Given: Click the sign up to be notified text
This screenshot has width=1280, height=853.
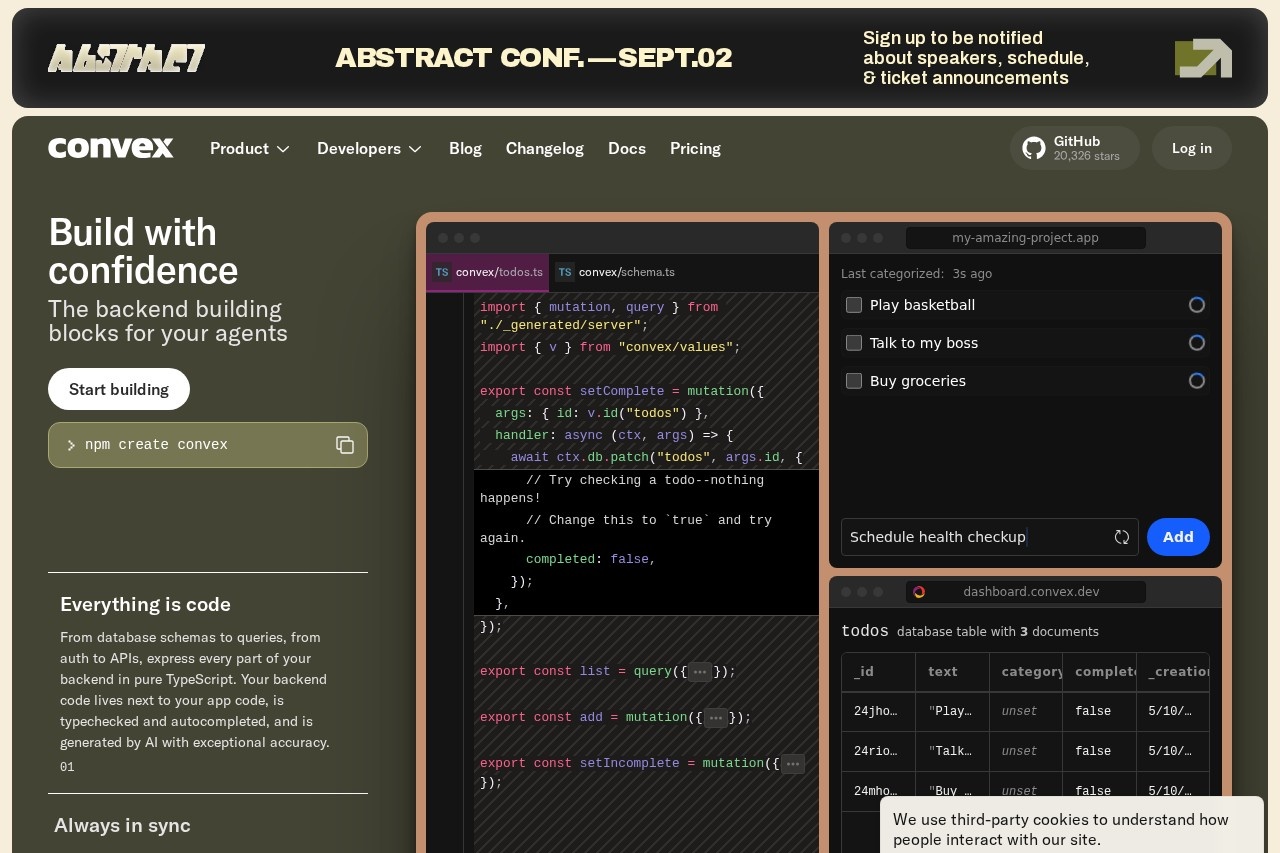Looking at the screenshot, I should [x=976, y=58].
